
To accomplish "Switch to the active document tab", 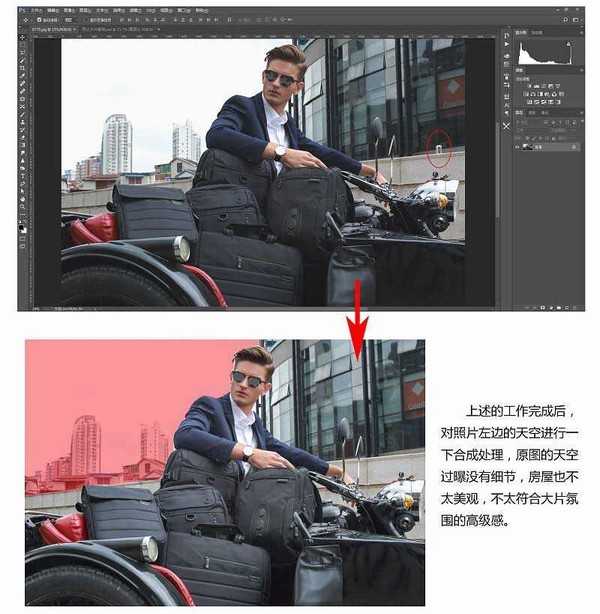I will coord(50,30).
